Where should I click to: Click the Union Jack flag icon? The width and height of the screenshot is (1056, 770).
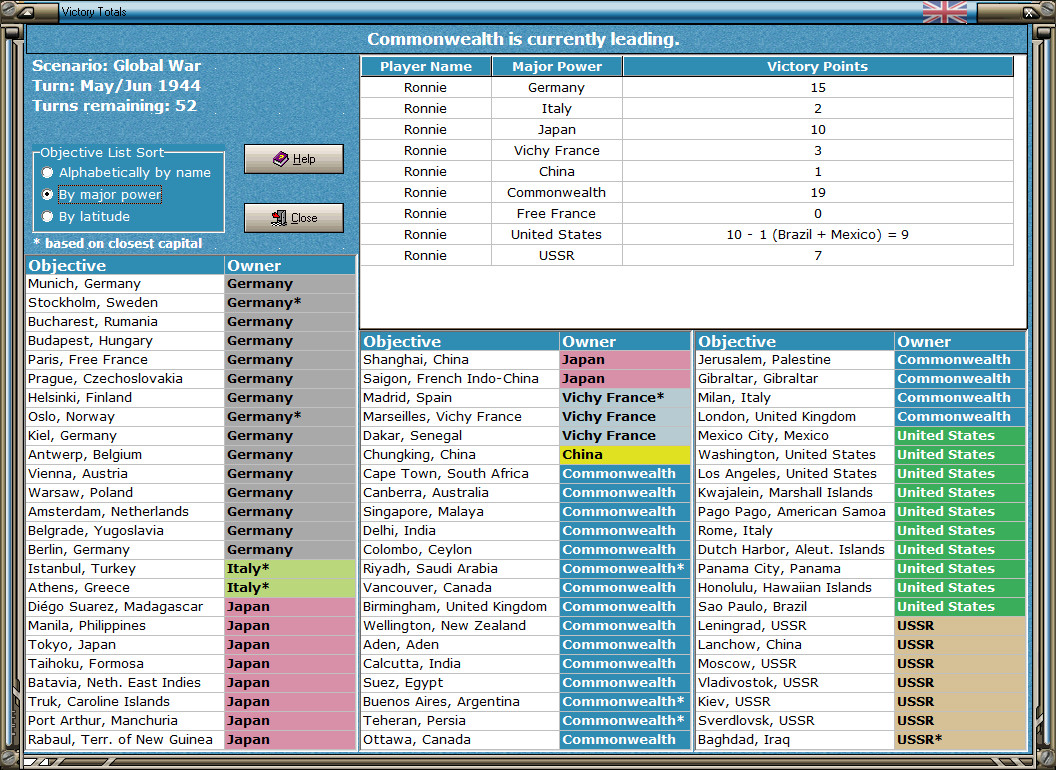[944, 11]
